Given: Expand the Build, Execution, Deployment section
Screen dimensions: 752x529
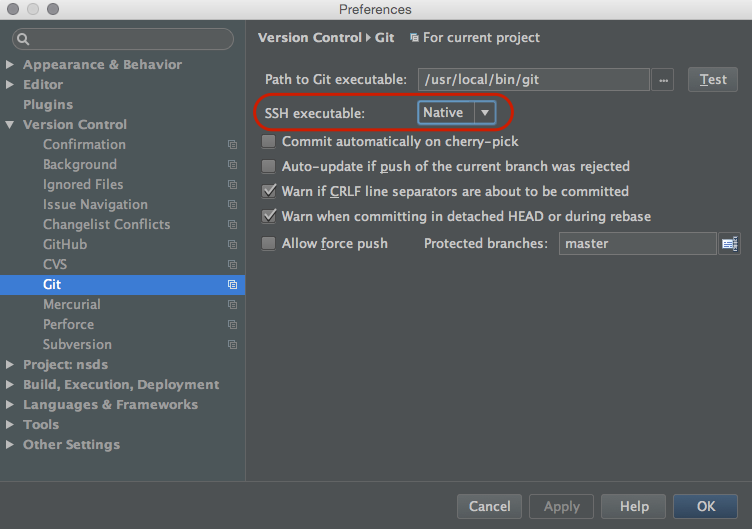Looking at the screenshot, I should (x=10, y=385).
